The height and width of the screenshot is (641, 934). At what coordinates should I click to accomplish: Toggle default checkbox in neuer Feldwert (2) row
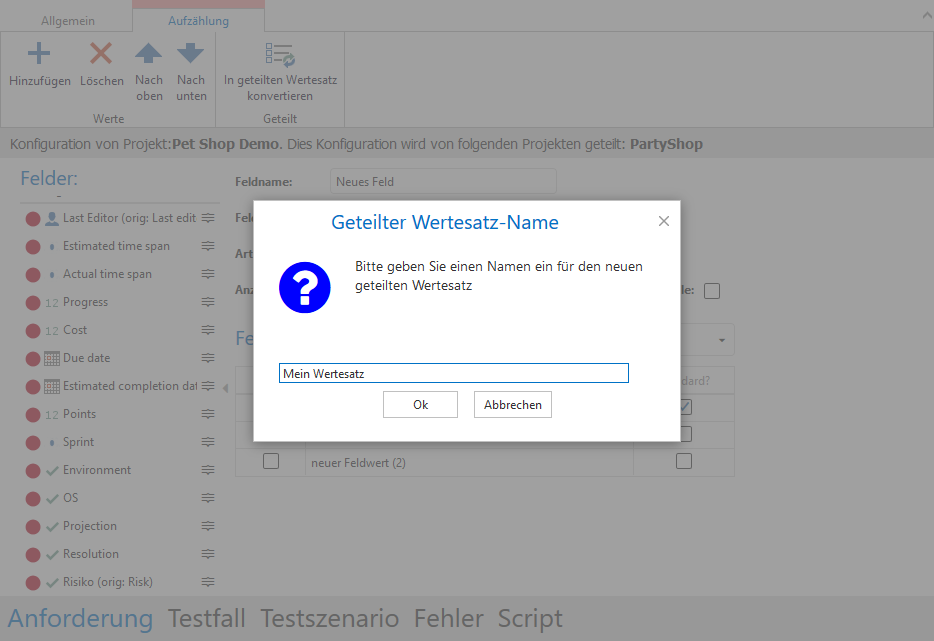pos(684,462)
